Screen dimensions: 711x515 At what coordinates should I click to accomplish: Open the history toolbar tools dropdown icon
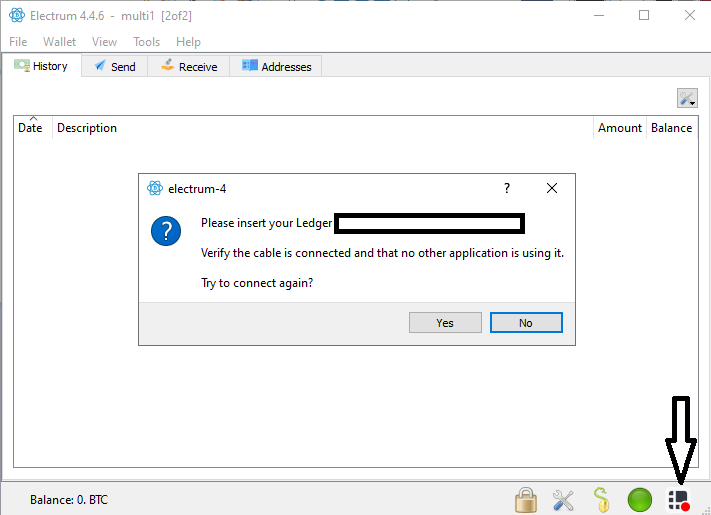pos(687,98)
